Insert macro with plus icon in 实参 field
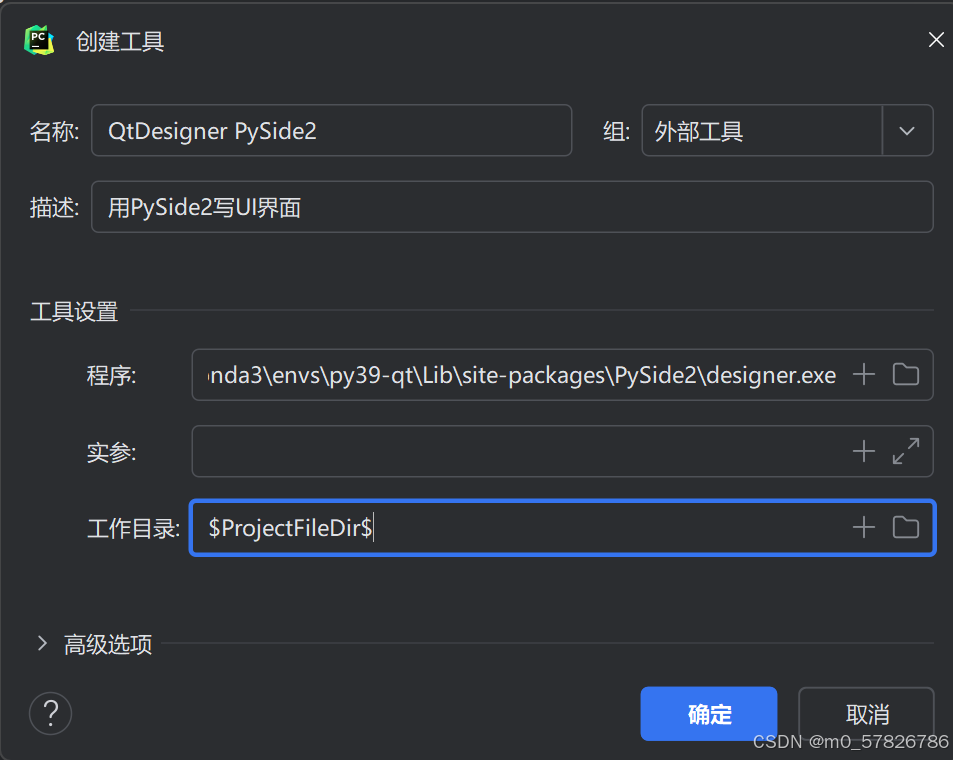This screenshot has width=953, height=760. 864,451
